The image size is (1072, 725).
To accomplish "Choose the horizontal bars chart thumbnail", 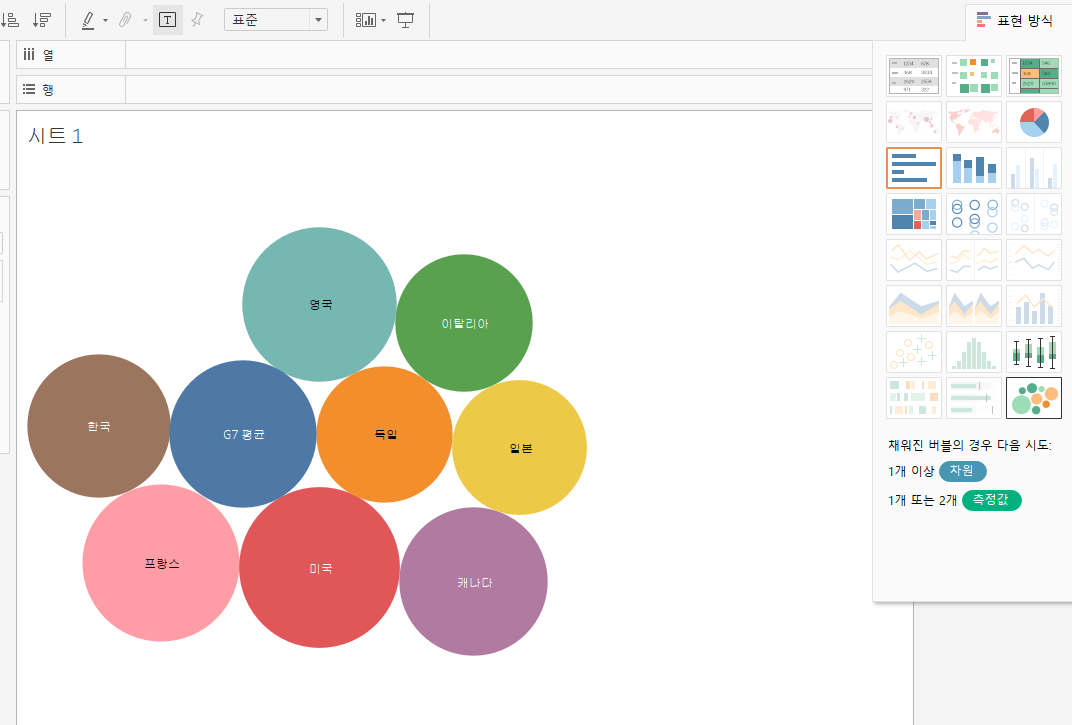I will (x=913, y=168).
